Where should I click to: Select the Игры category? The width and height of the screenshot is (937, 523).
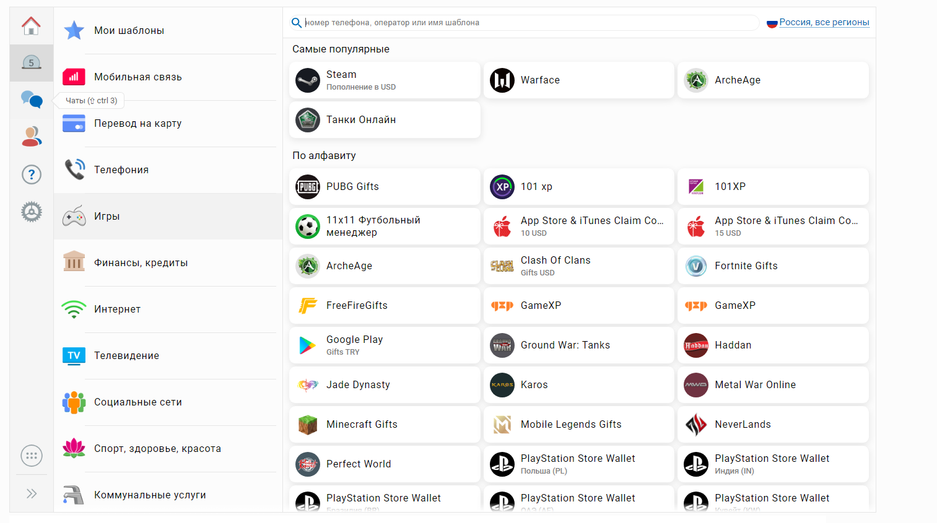point(168,216)
